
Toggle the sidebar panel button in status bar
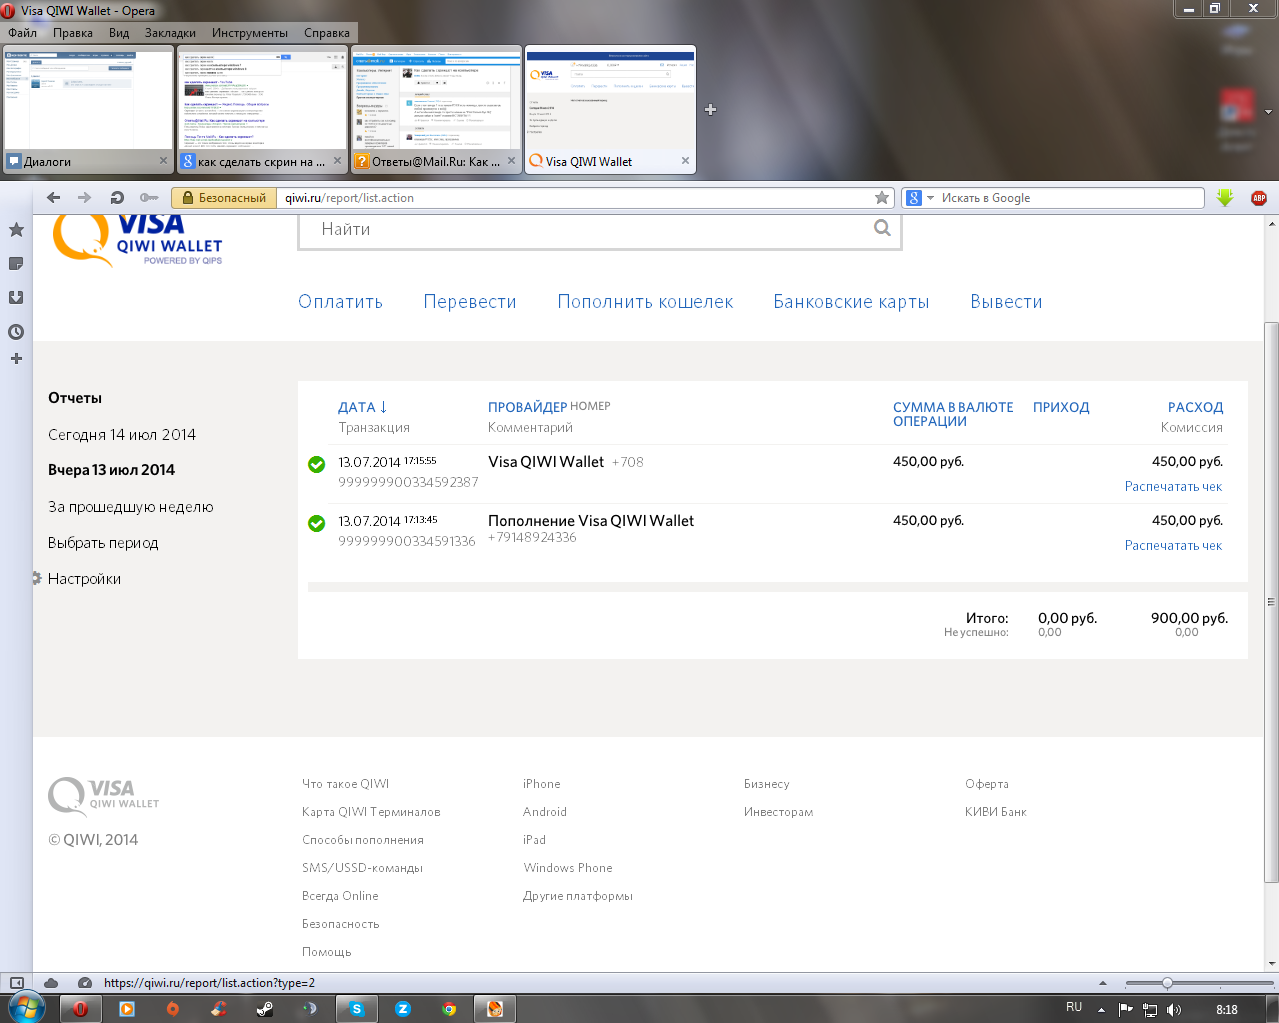17,983
